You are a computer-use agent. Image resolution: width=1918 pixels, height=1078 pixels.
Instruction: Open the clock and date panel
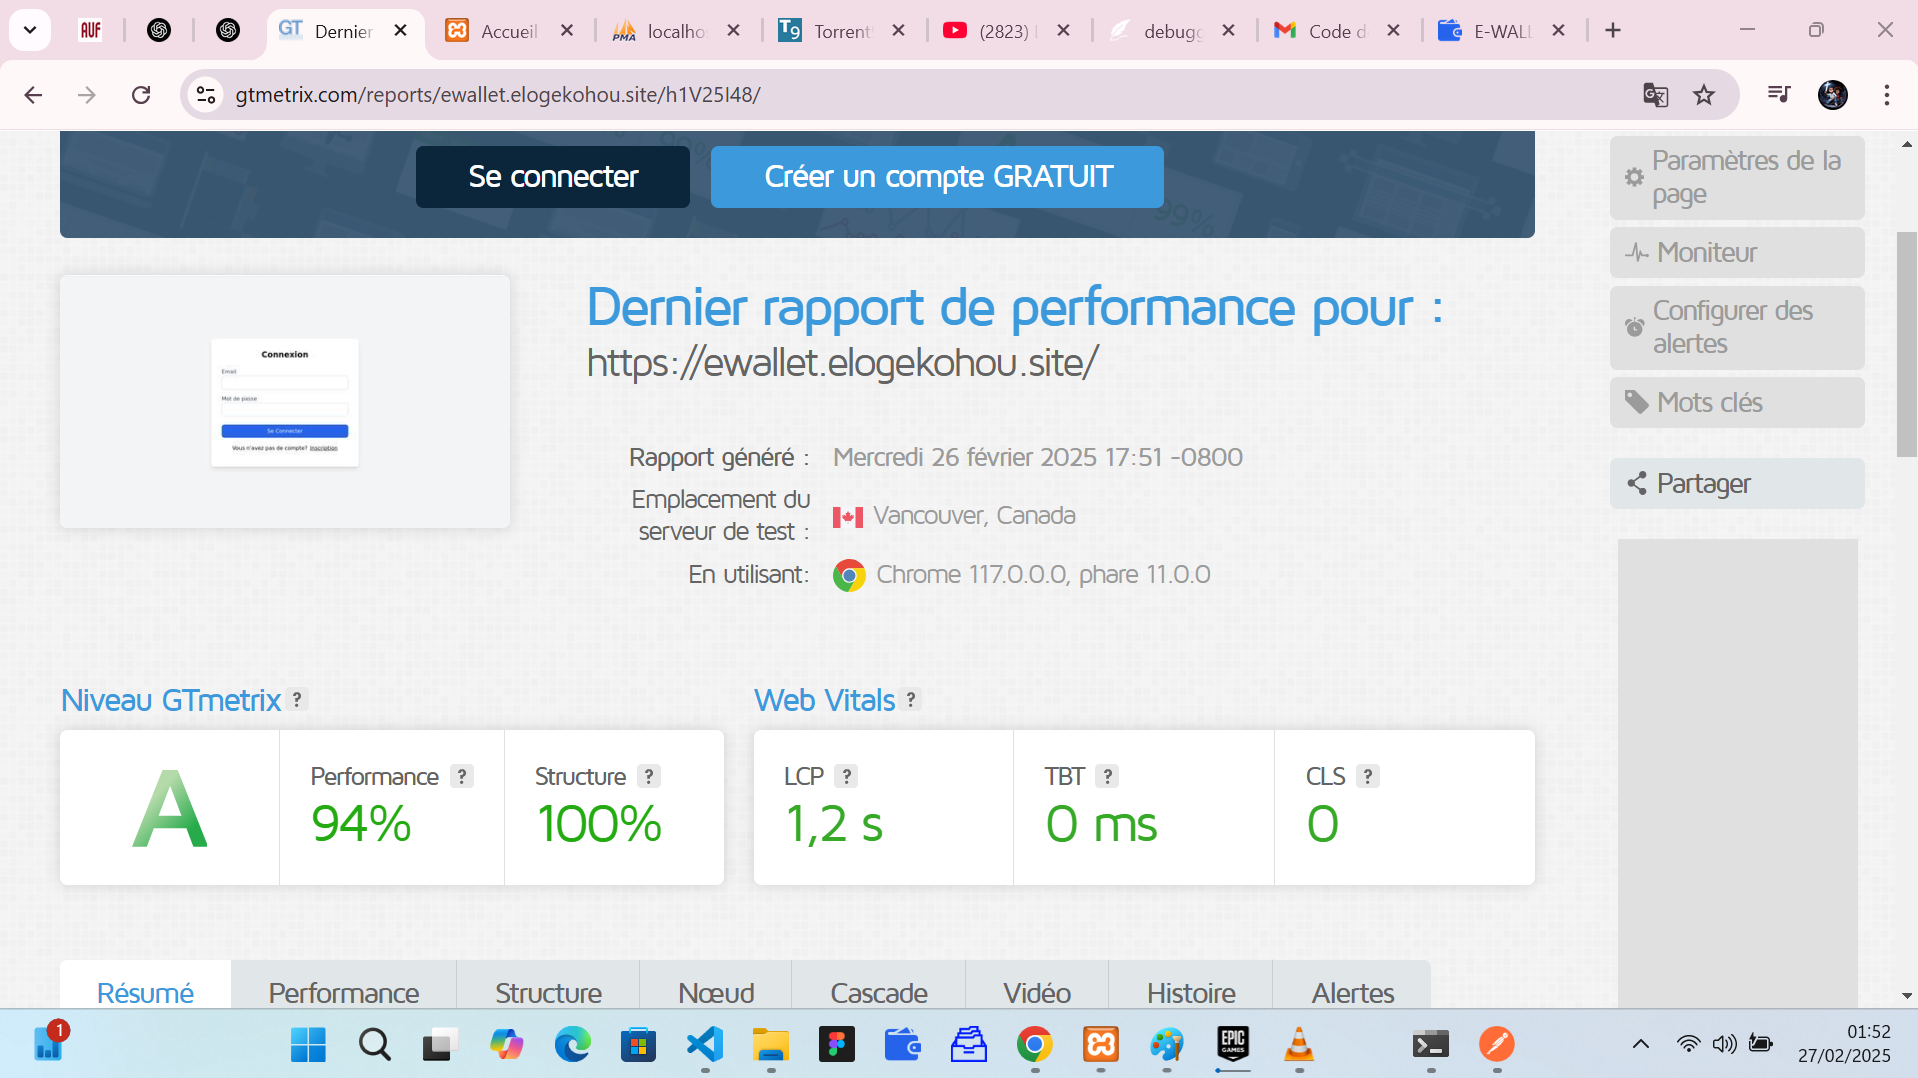(1844, 1044)
